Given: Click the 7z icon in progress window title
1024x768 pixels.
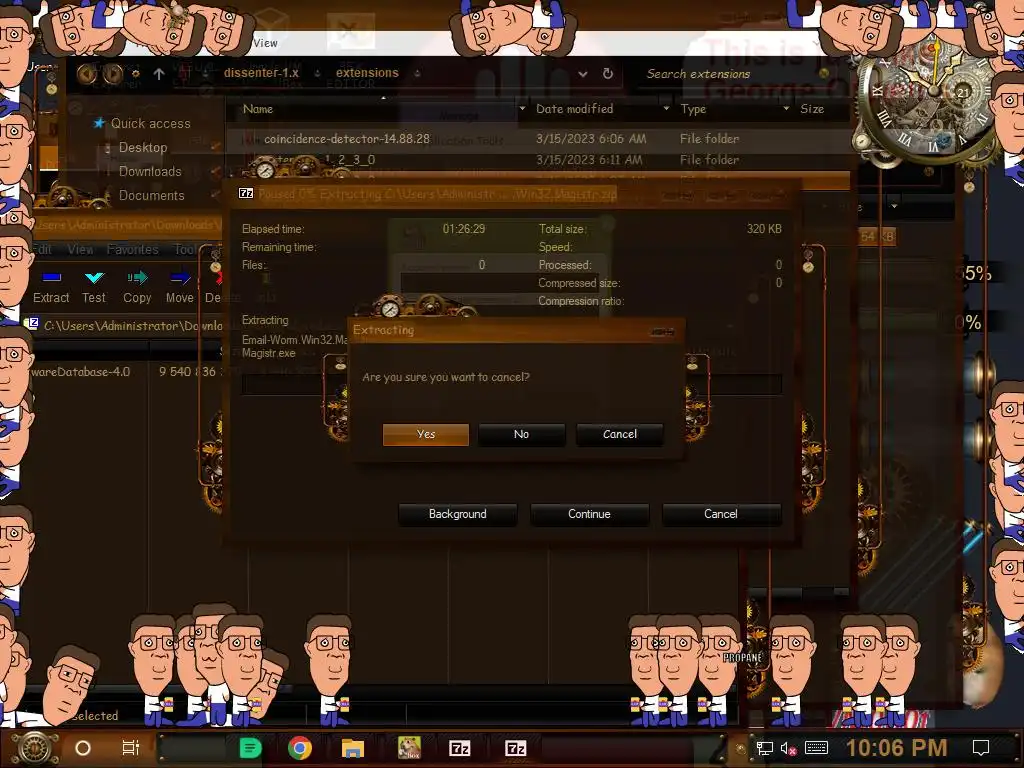Looking at the screenshot, I should point(246,193).
